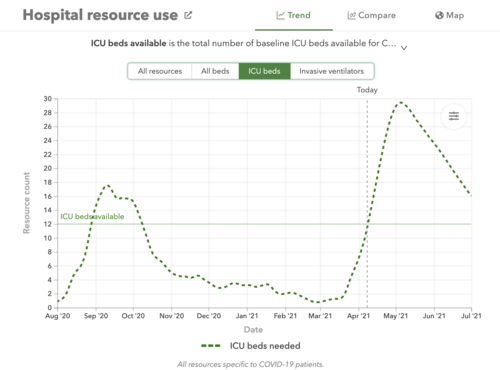Click the '12' y-axis value
The width and height of the screenshot is (500, 370).
point(48,224)
